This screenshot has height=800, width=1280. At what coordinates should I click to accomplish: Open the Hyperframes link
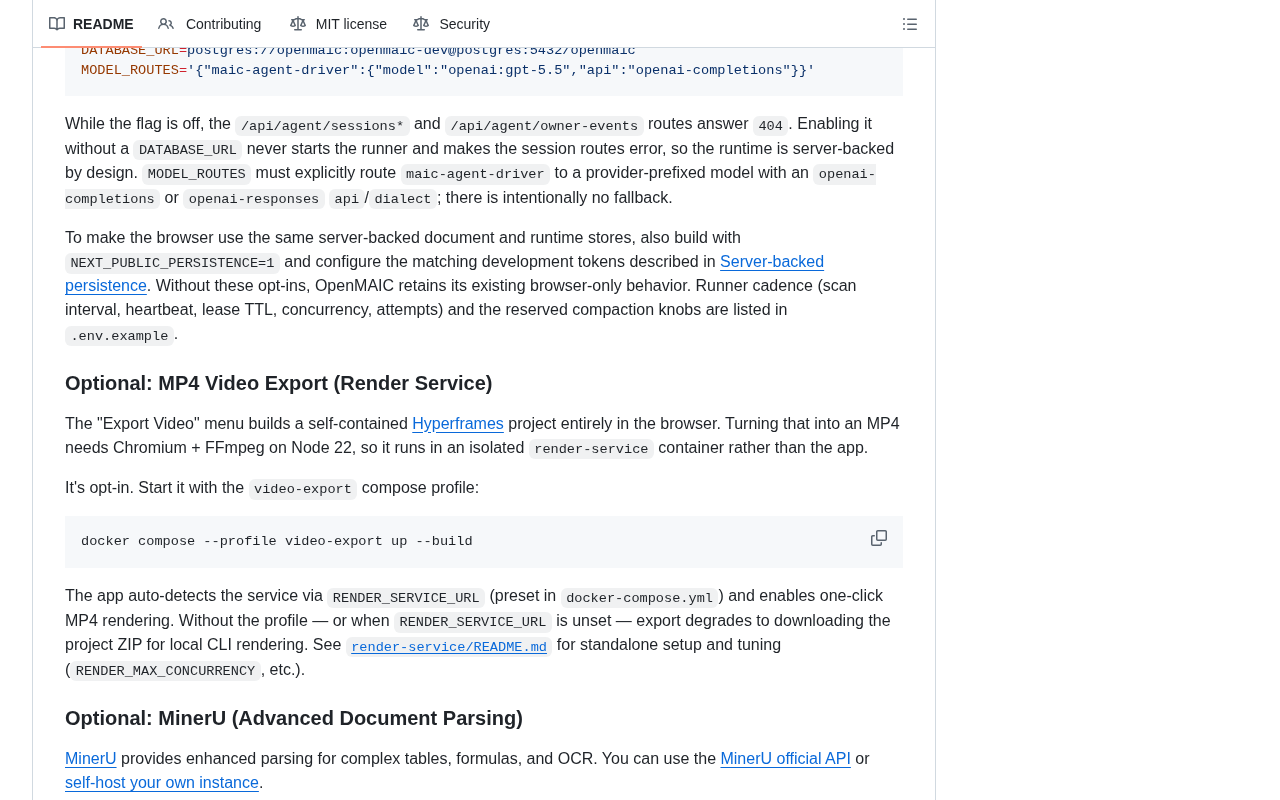point(458,424)
